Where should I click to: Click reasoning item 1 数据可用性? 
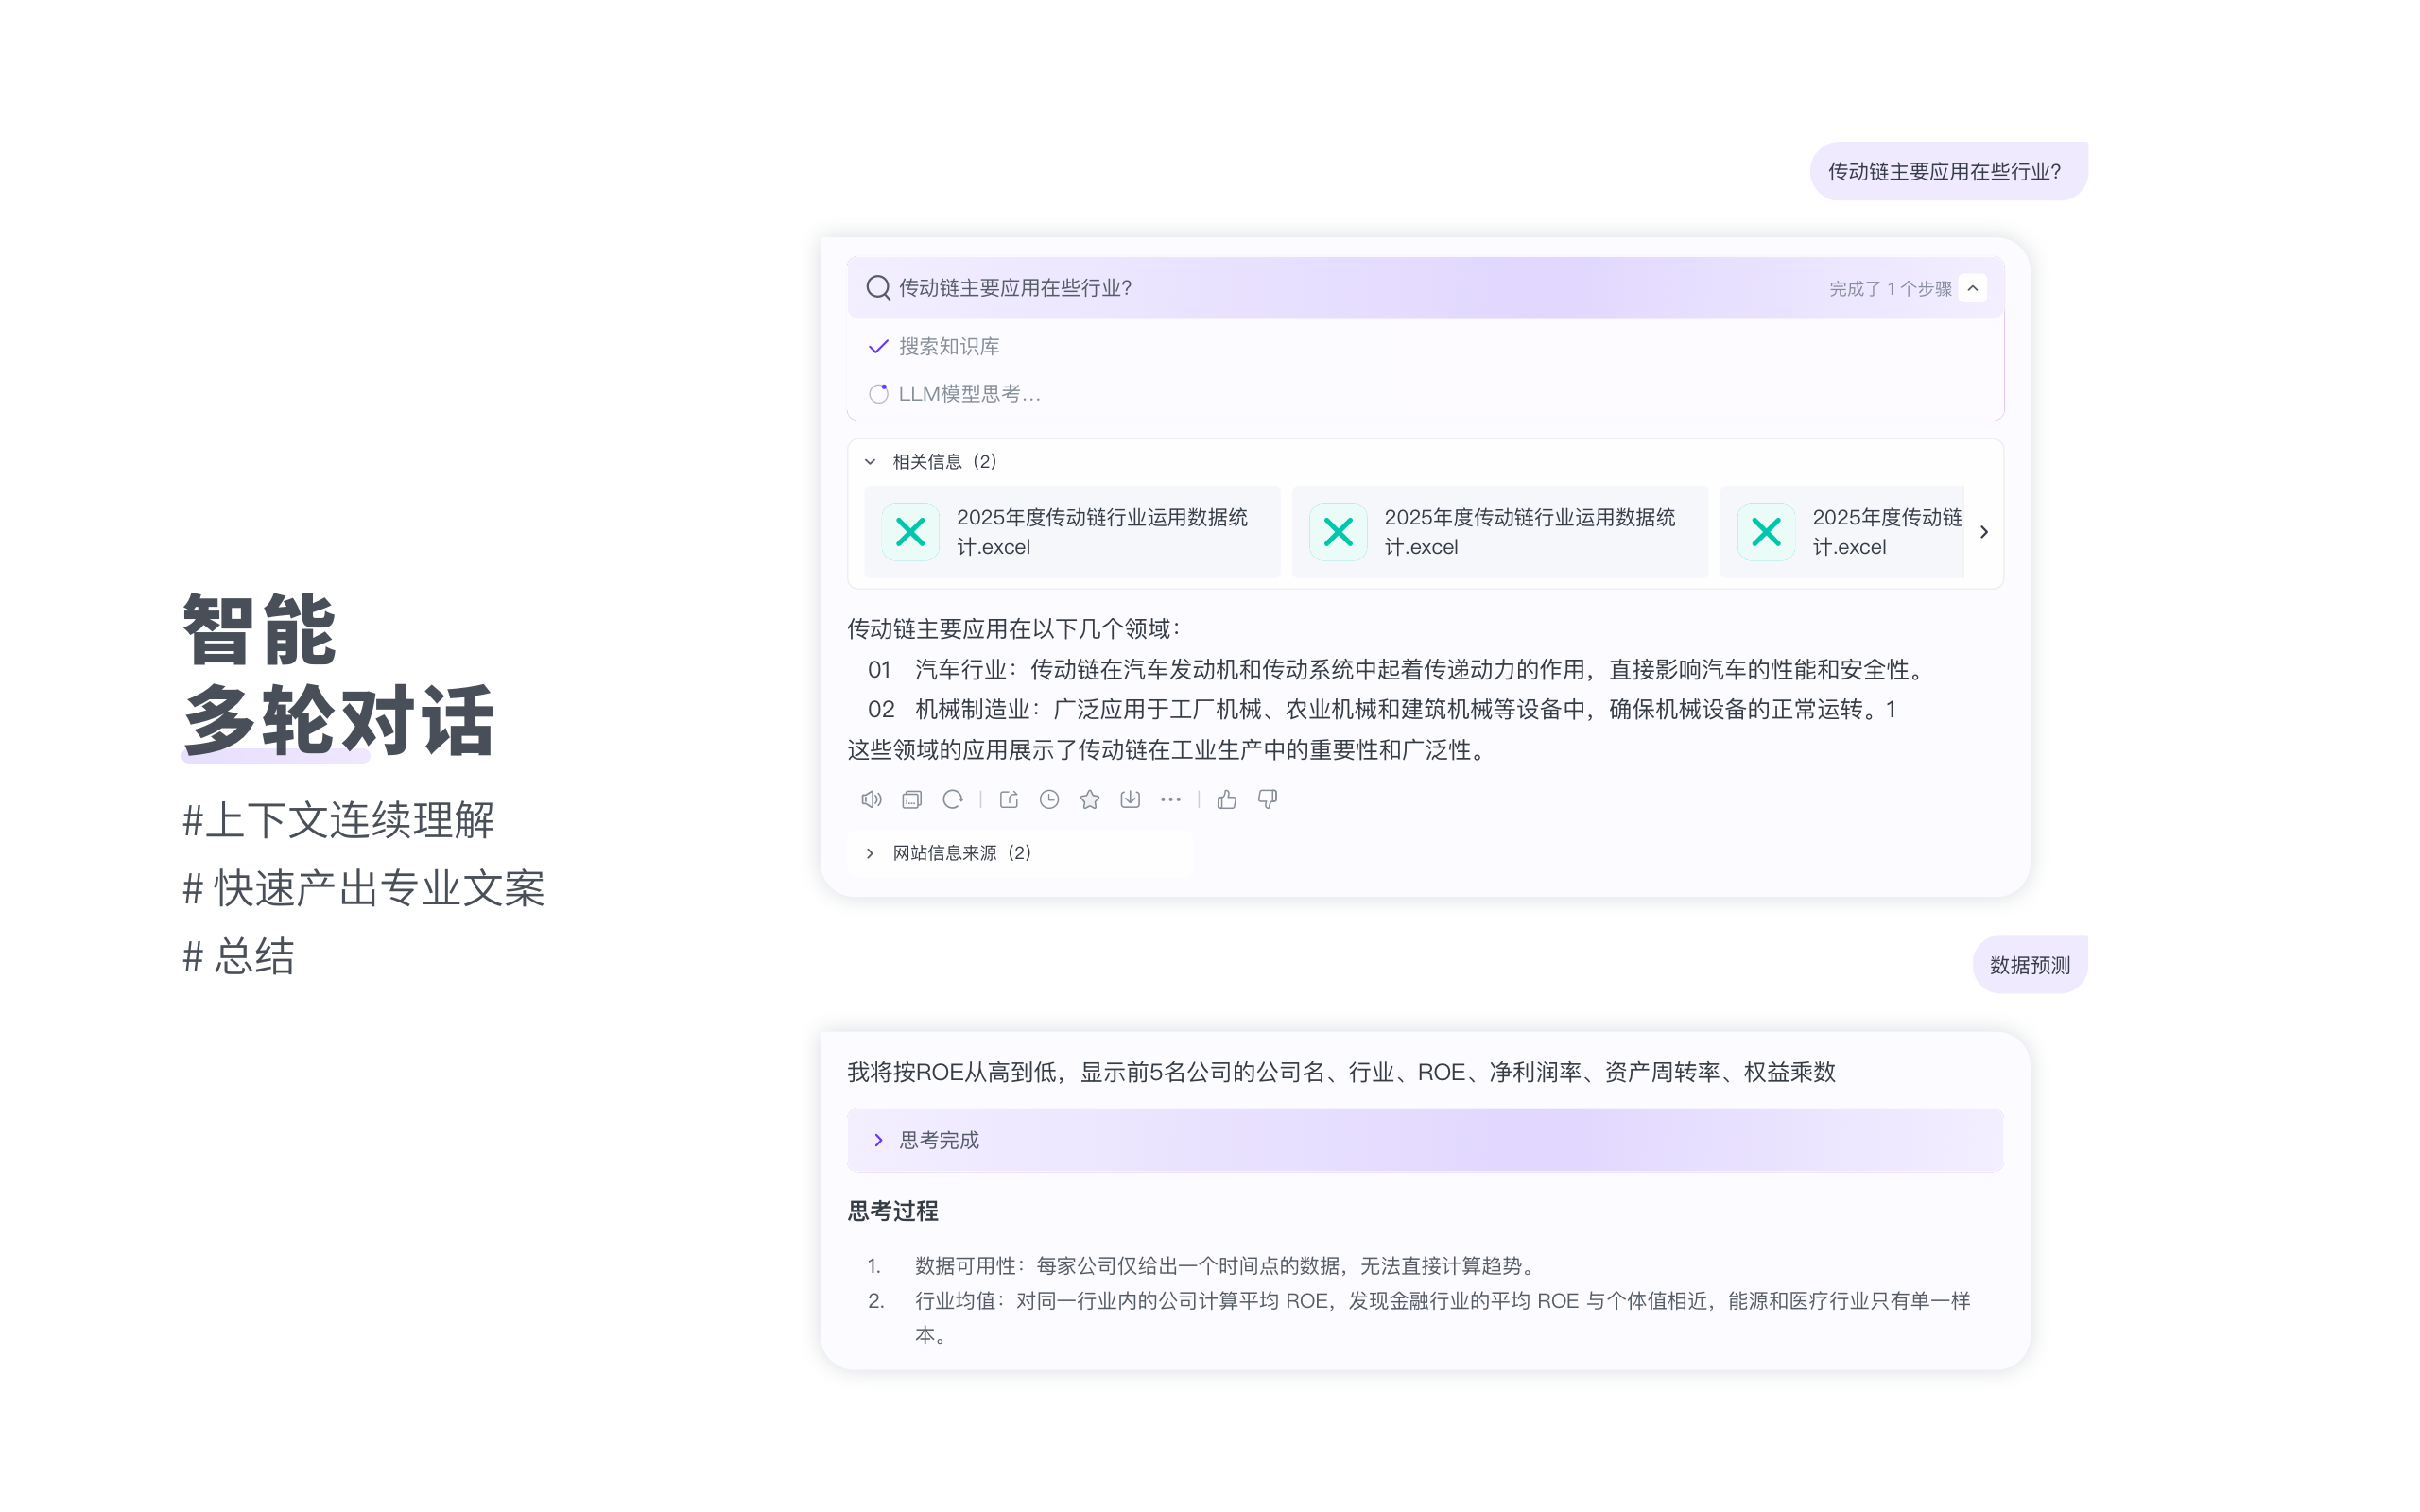point(1201,1266)
